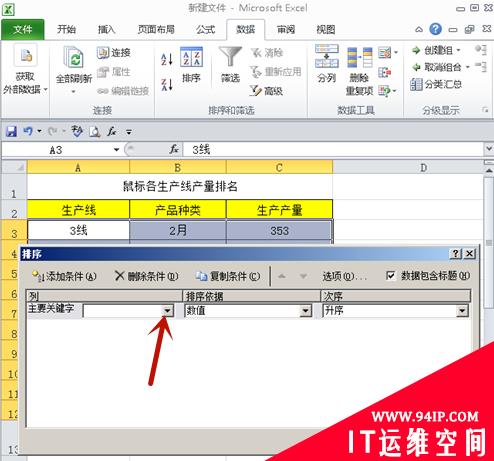Image resolution: width=494 pixels, height=461 pixels.
Task: Click the save icon in quick toolbar
Action: point(11,131)
